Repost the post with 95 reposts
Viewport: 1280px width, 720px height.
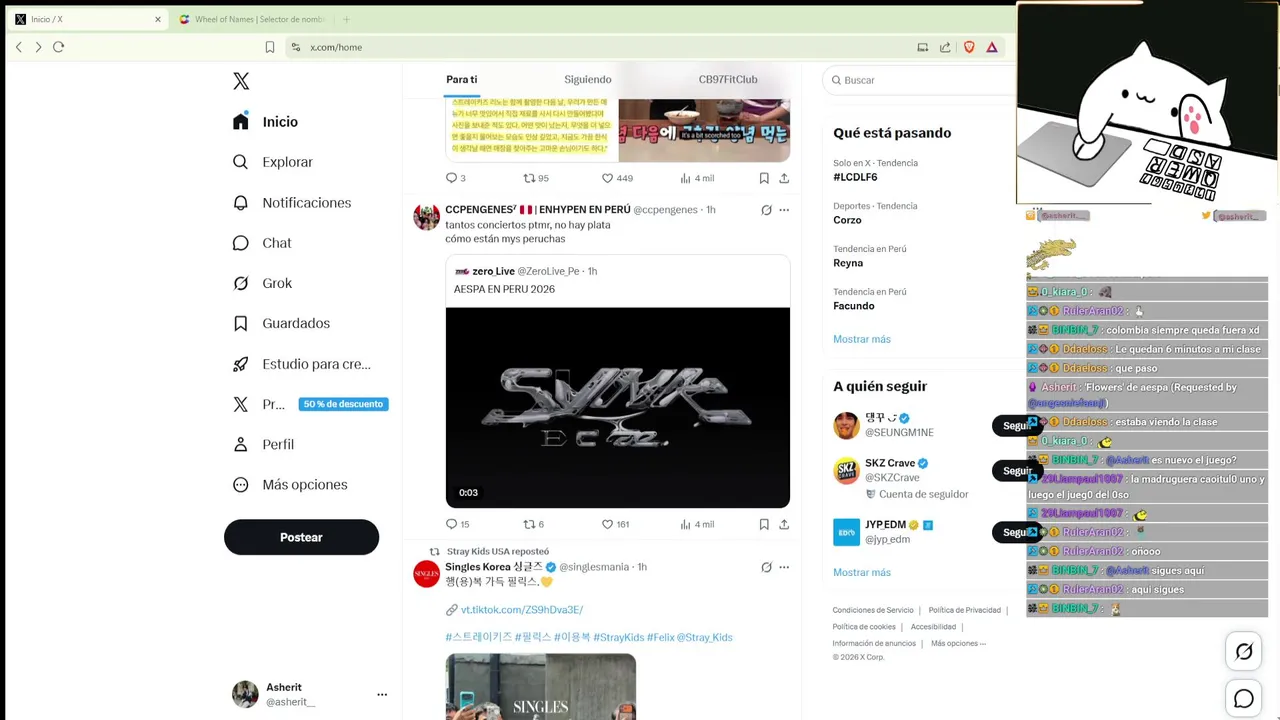point(536,178)
